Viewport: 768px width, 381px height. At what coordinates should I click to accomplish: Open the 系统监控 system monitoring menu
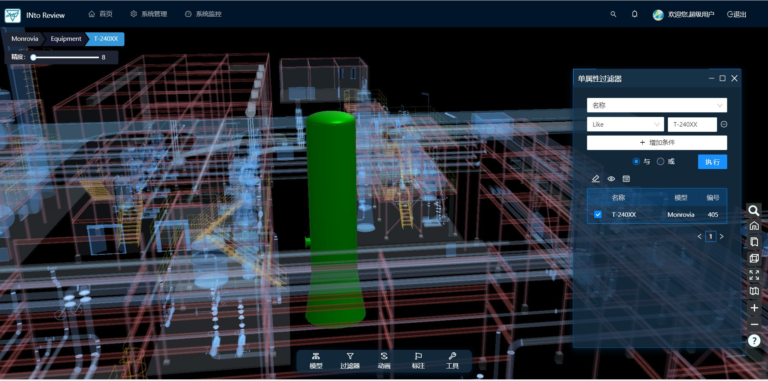[203, 14]
